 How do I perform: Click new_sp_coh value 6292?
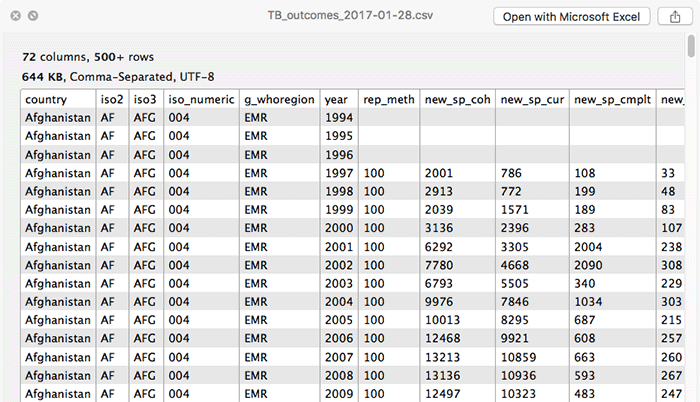(x=439, y=247)
